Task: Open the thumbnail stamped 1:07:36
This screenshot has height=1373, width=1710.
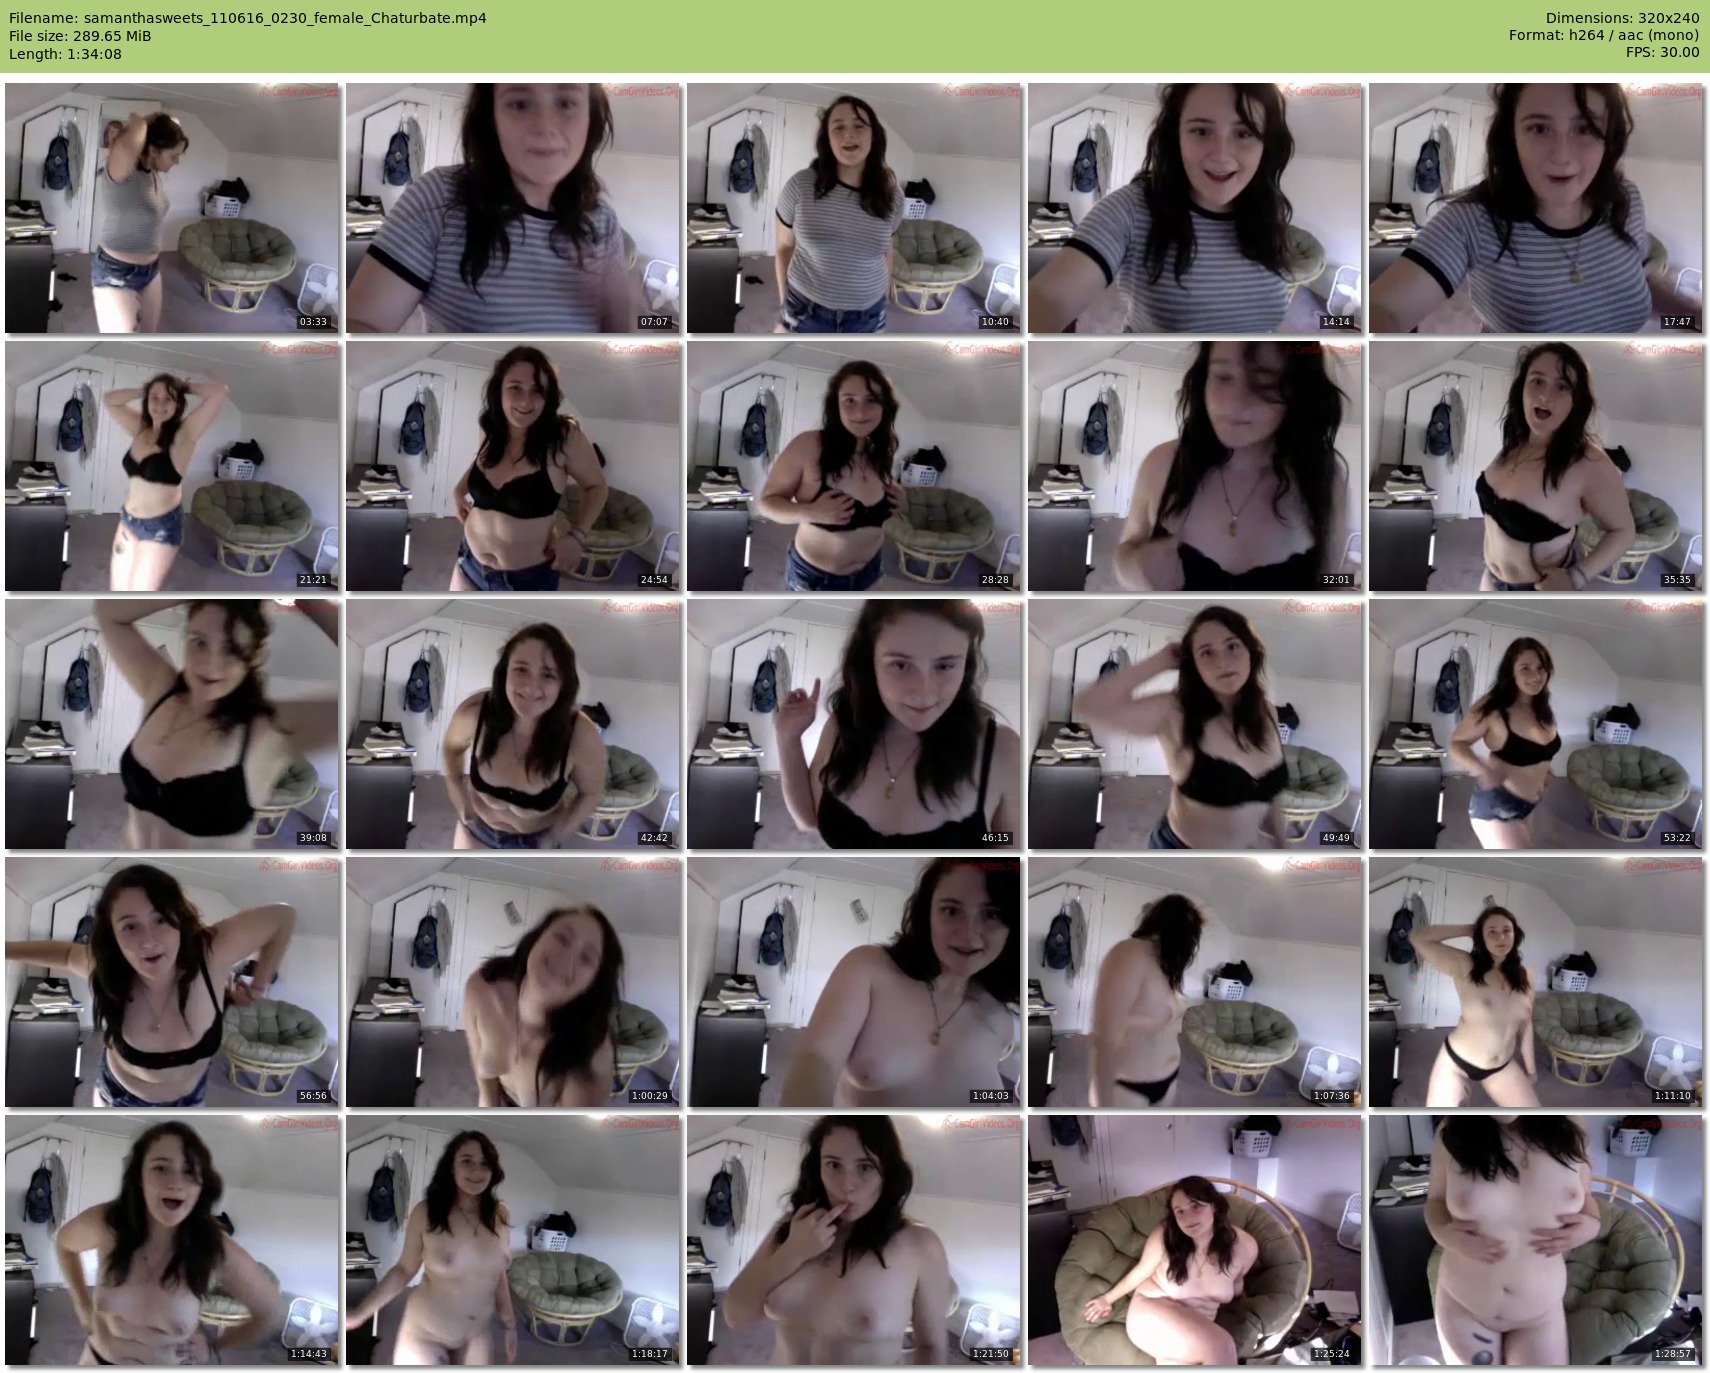Action: click(x=1195, y=982)
